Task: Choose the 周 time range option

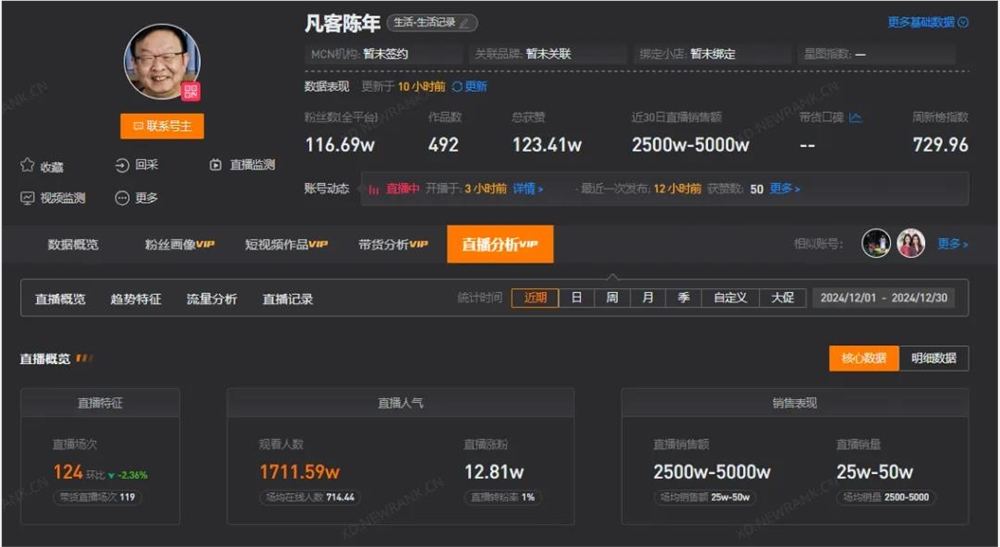Action: tap(612, 298)
